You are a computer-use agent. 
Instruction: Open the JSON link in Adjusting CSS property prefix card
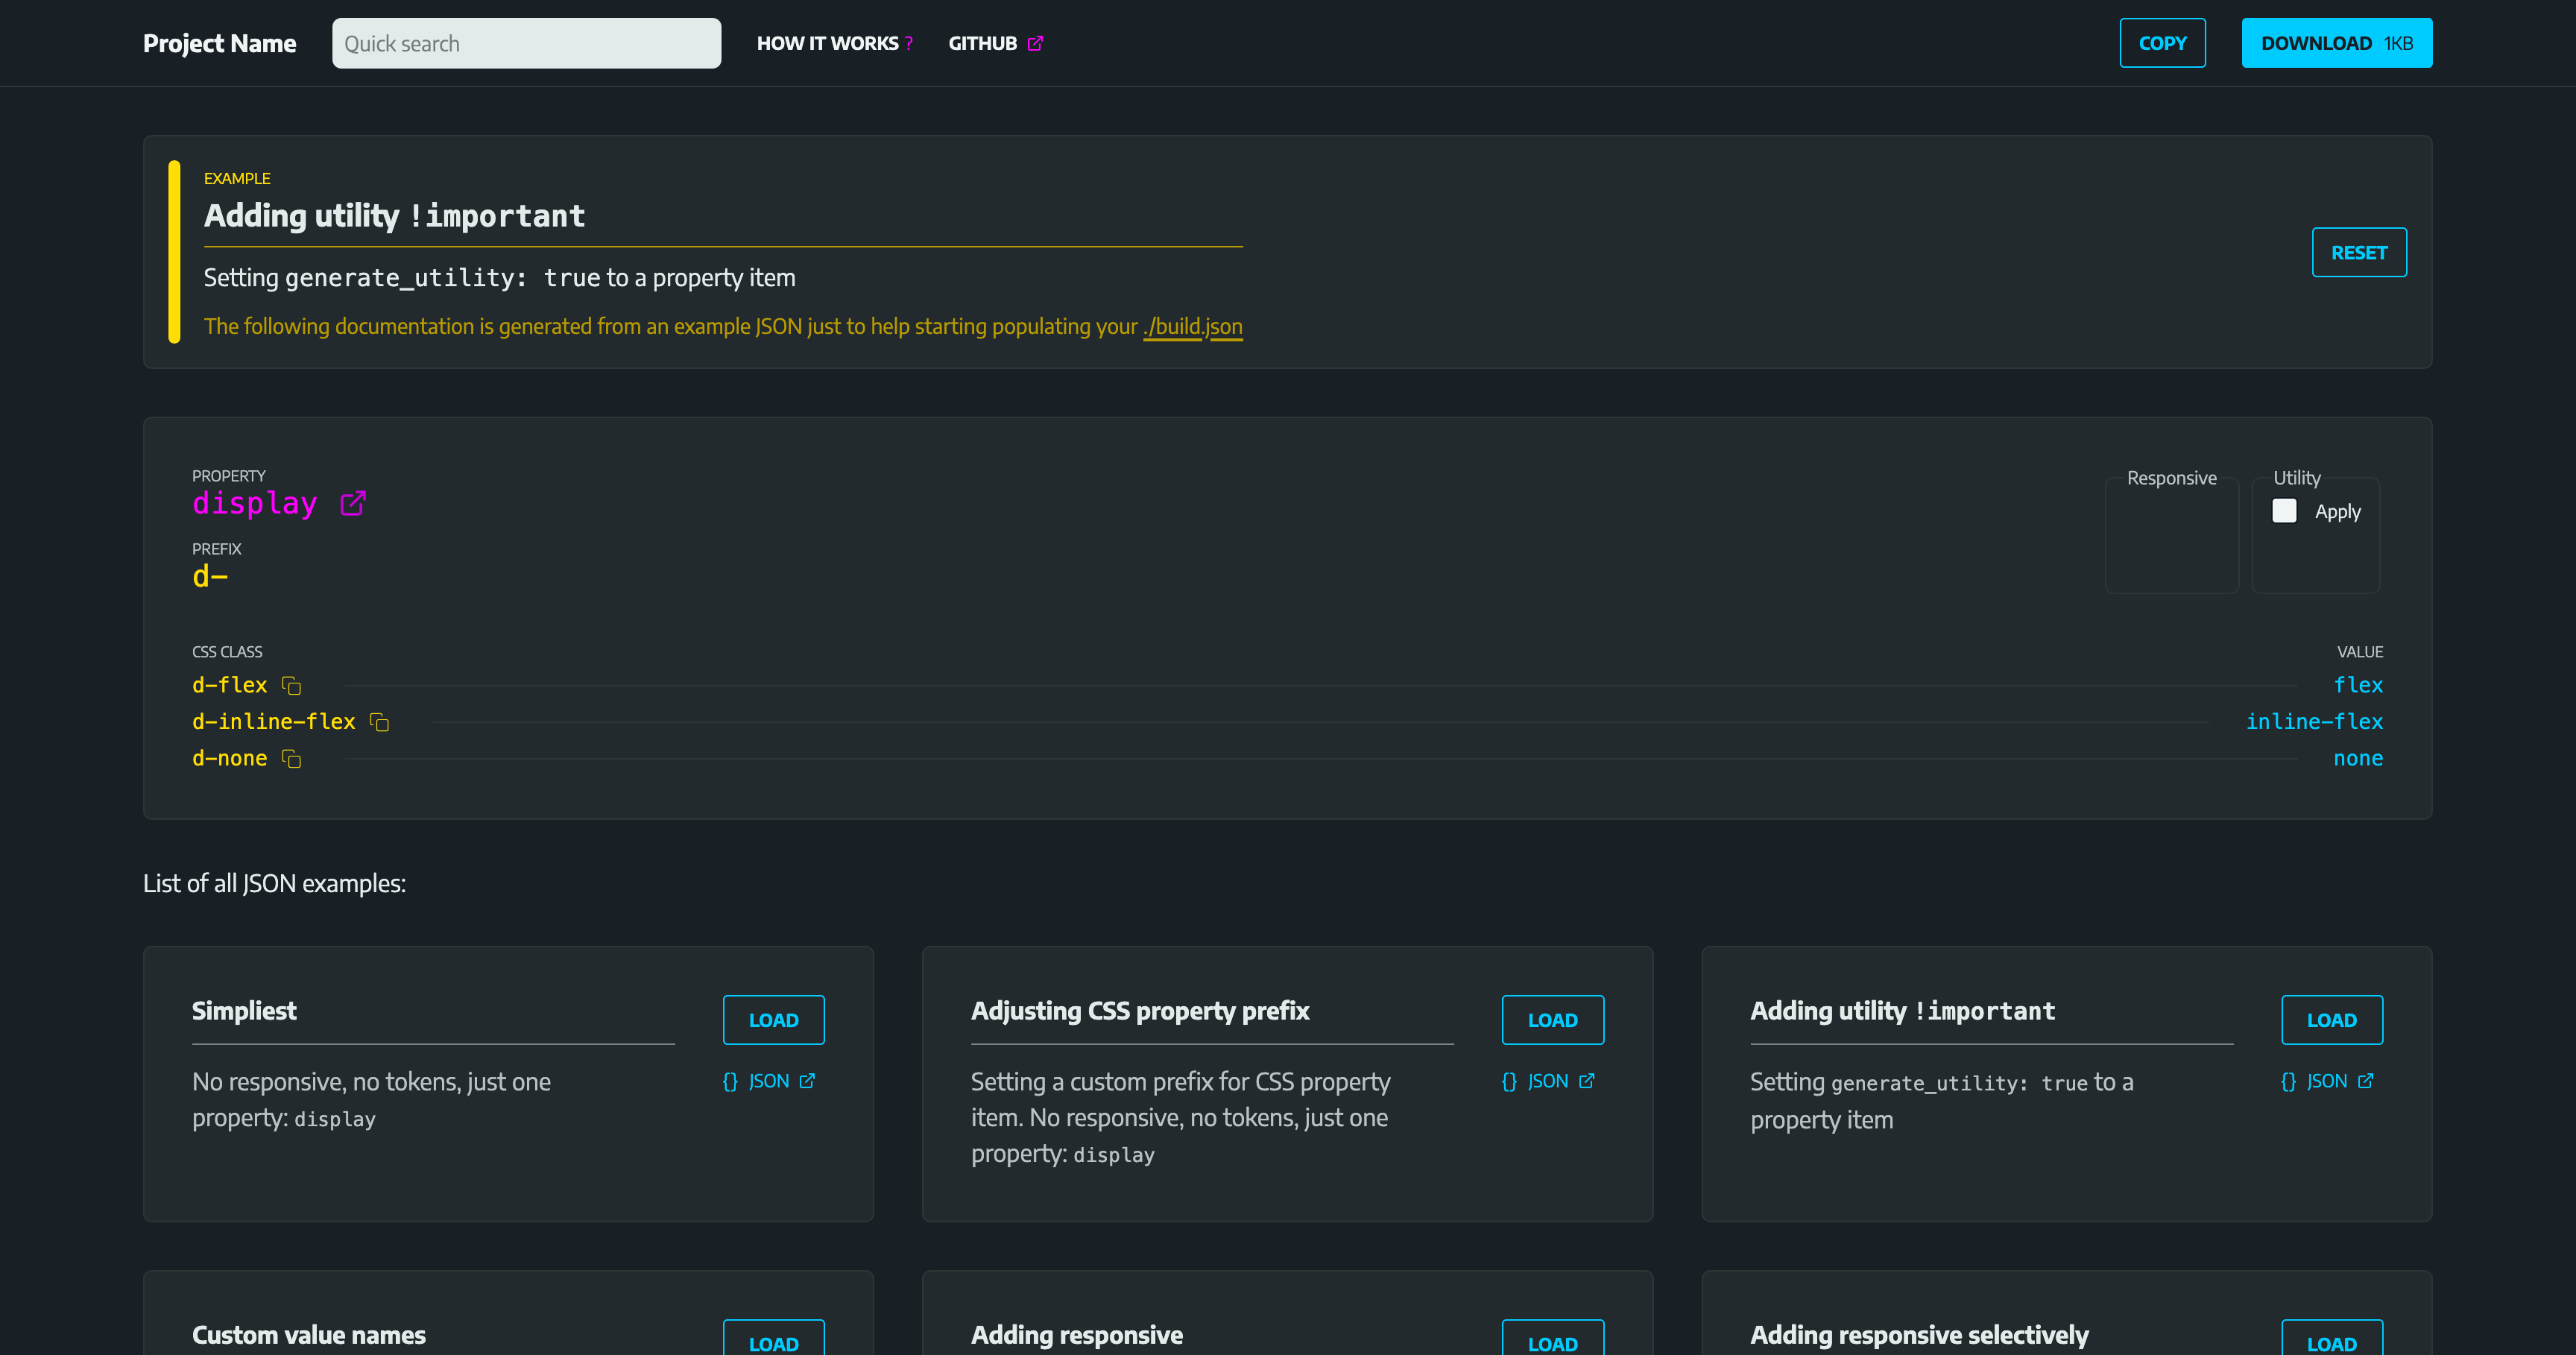tap(1548, 1081)
